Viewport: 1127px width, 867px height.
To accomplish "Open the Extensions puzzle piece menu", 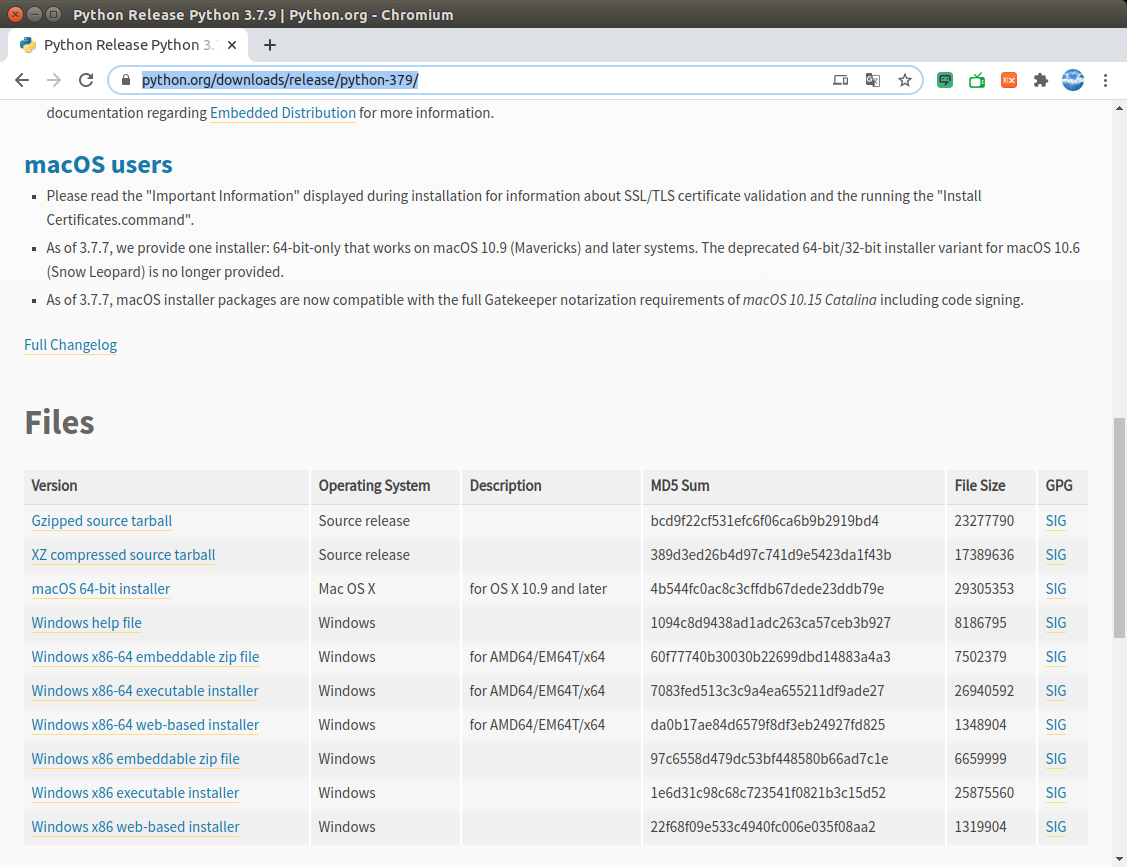I will click(x=1041, y=80).
